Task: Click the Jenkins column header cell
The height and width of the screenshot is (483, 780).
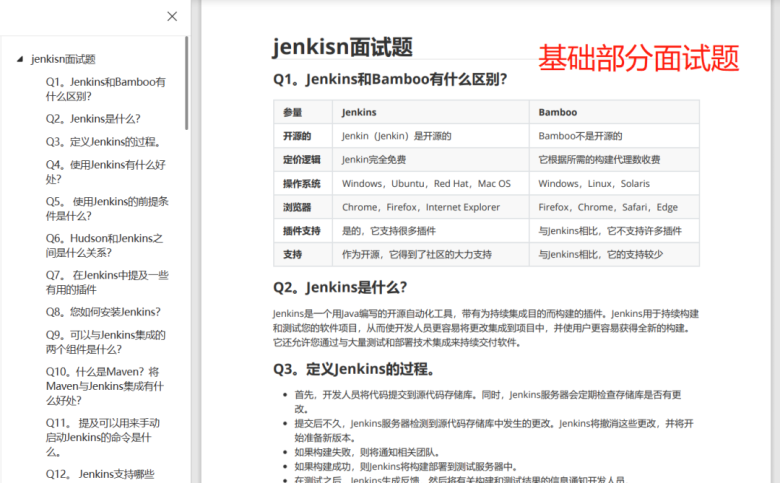Action: click(431, 112)
